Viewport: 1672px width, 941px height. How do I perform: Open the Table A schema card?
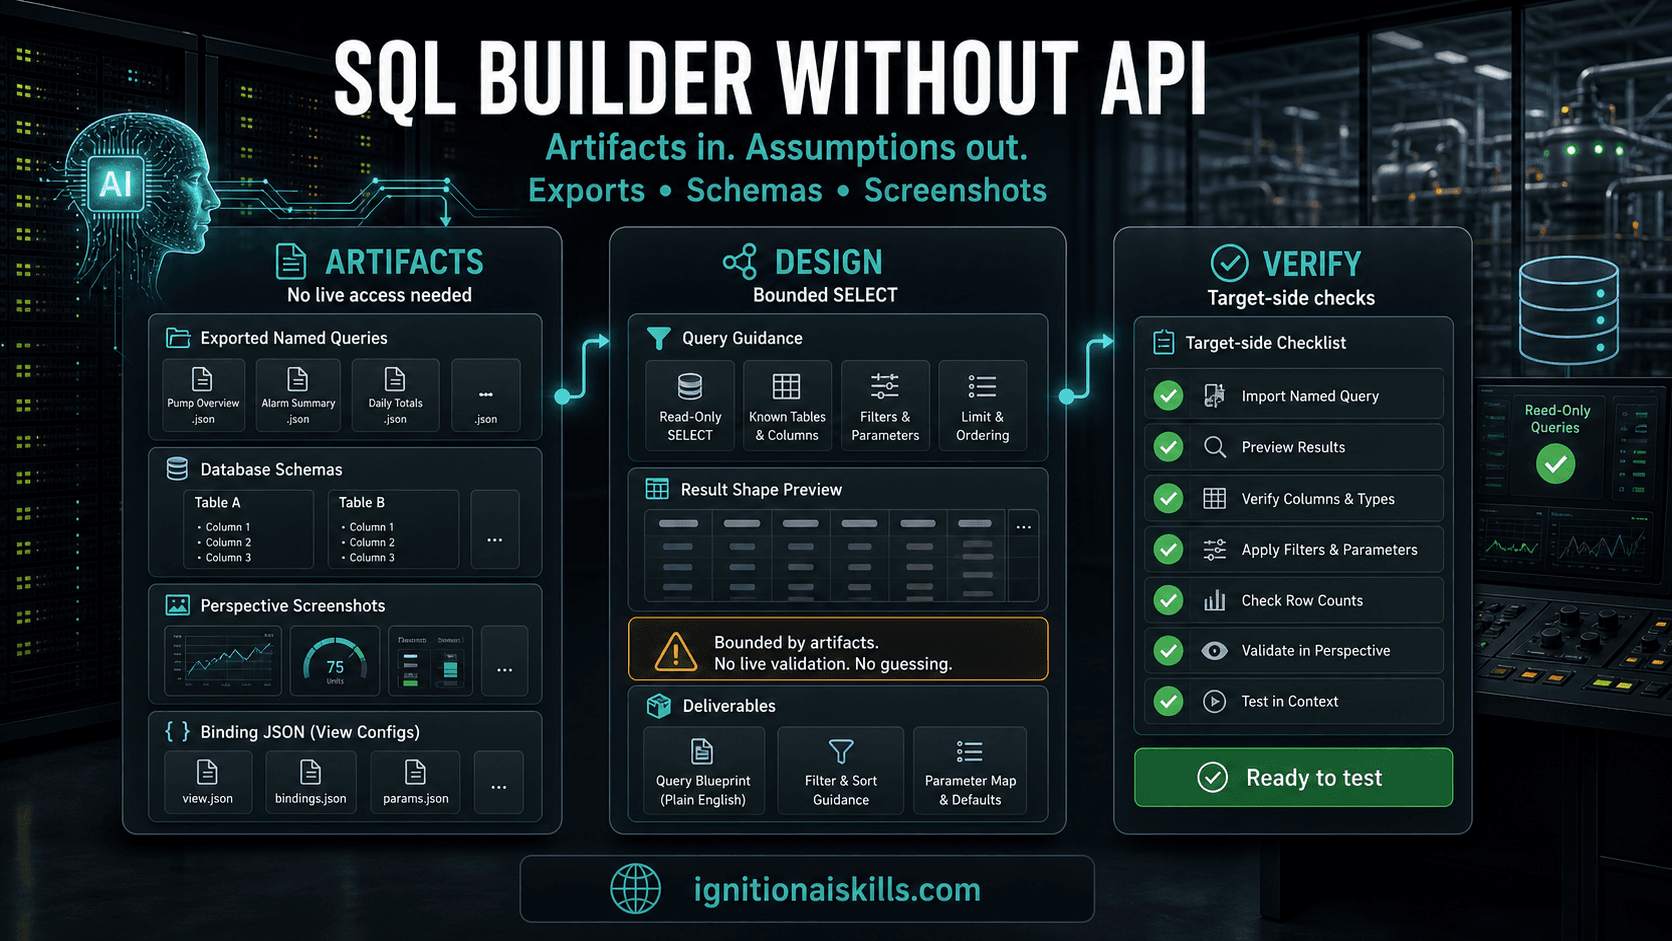click(x=249, y=530)
